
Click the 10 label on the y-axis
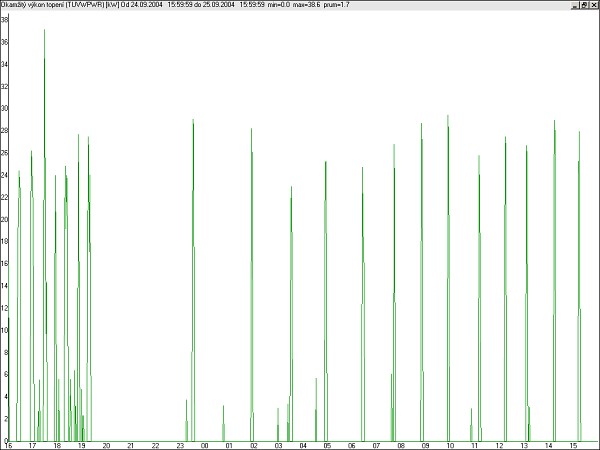[x=5, y=330]
